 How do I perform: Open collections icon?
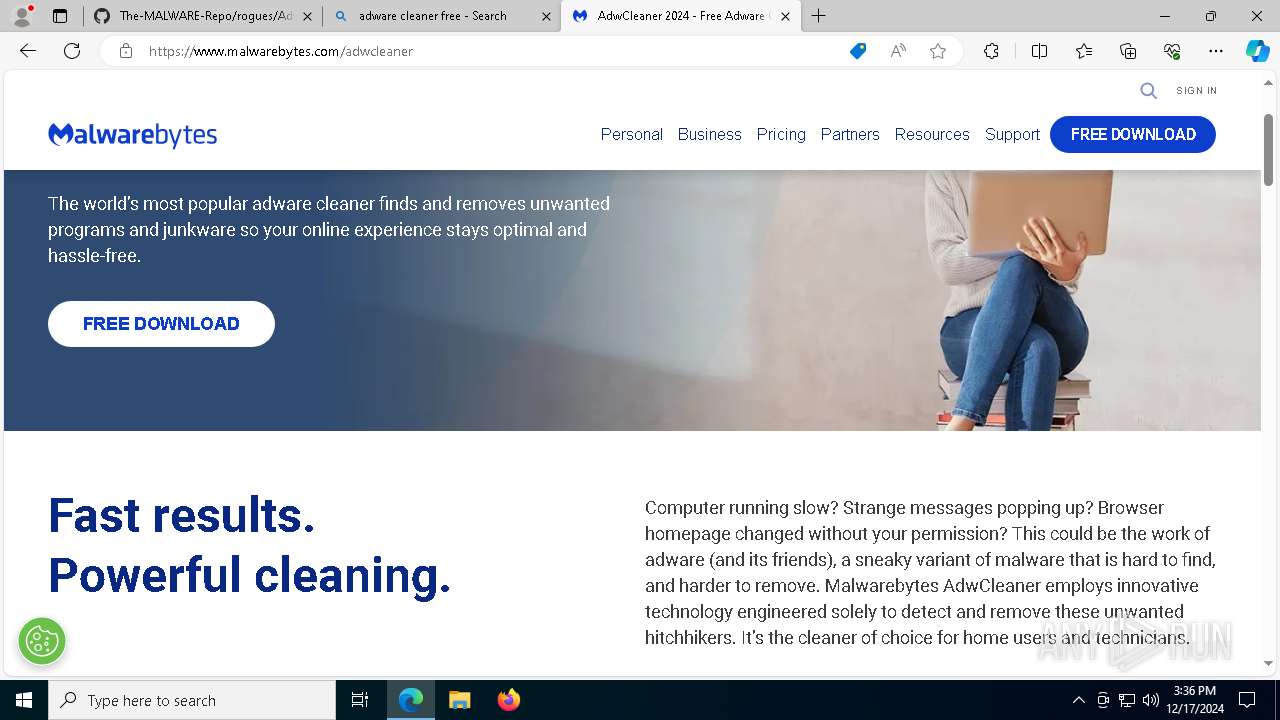[x=1128, y=51]
